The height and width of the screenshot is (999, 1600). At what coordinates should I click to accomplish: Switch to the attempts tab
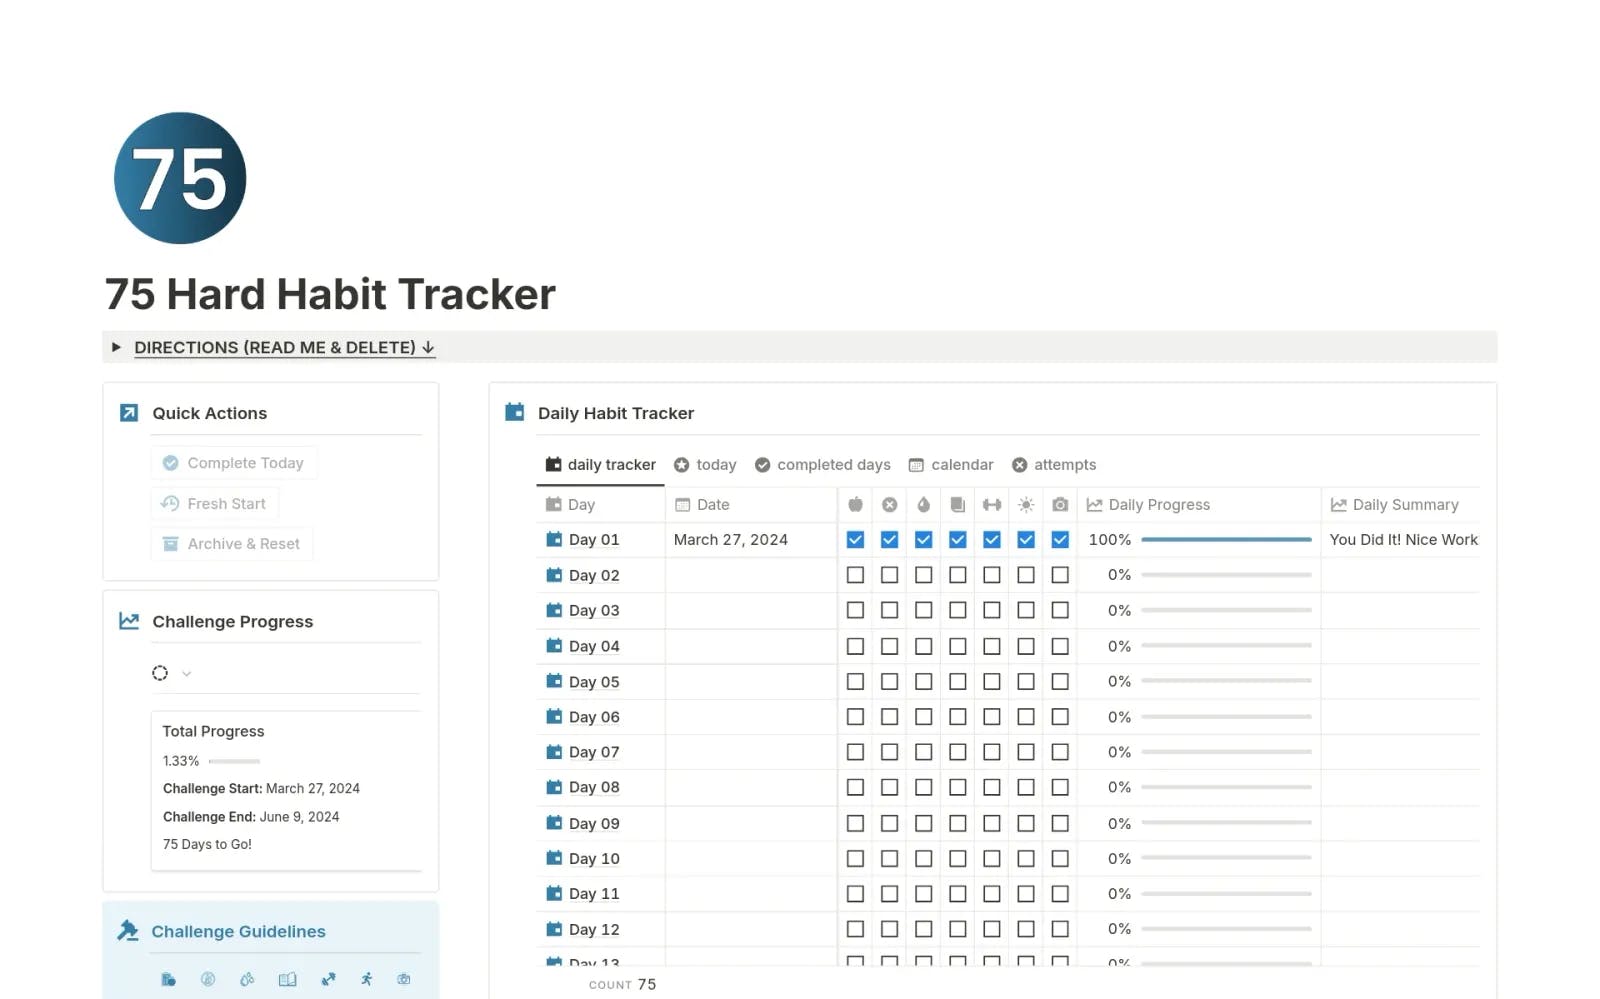tap(1054, 465)
